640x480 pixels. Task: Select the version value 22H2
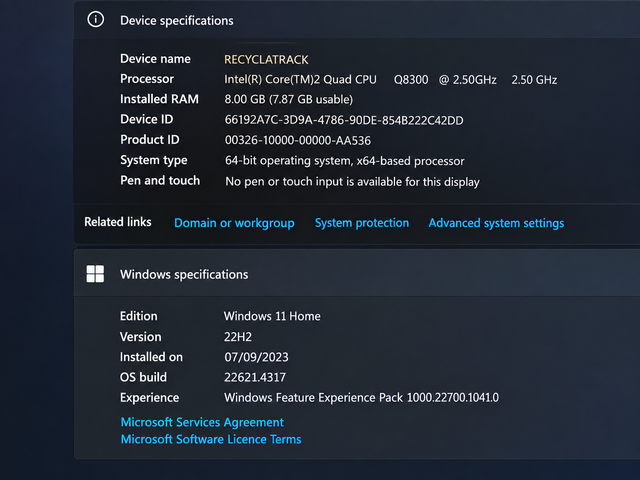pyautogui.click(x=238, y=337)
